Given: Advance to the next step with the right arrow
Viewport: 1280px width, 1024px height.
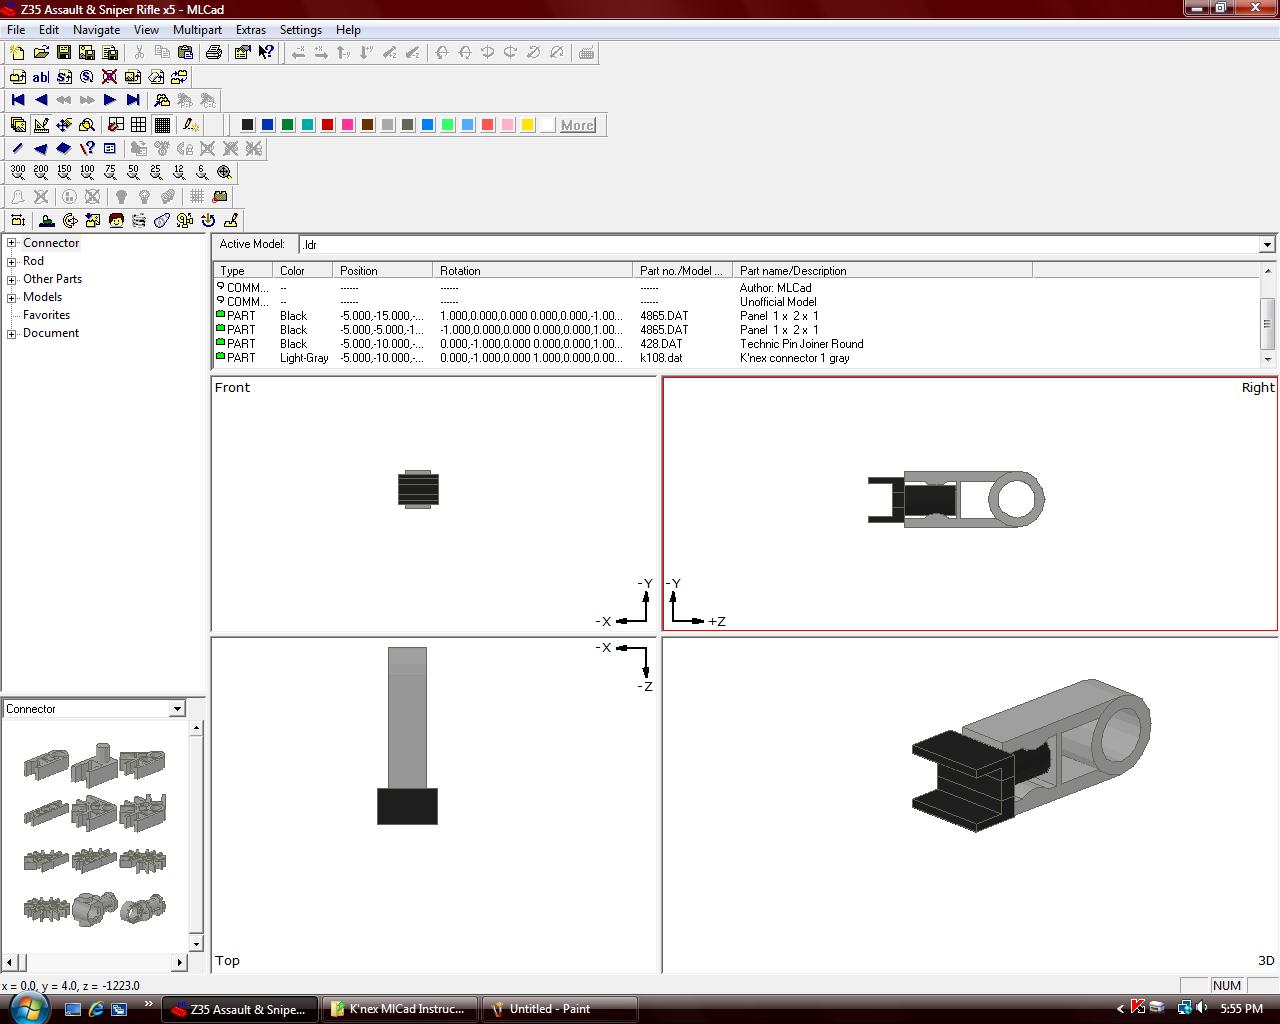Looking at the screenshot, I should click(x=110, y=100).
